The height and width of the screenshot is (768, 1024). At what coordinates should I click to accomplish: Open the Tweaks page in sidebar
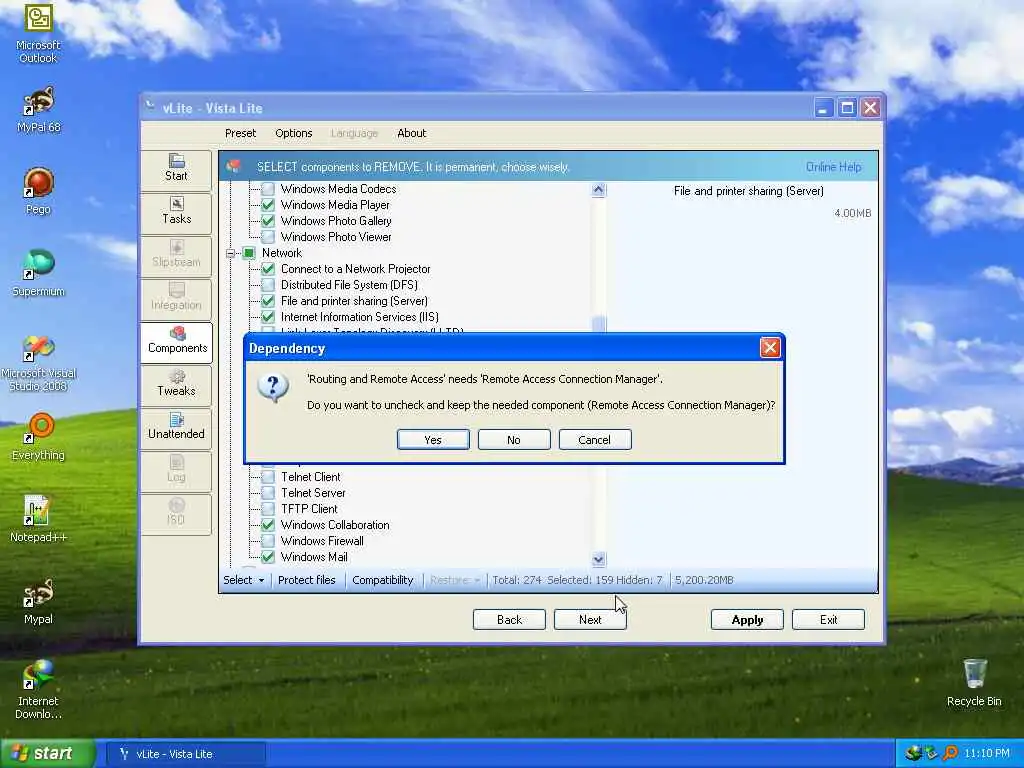point(176,385)
